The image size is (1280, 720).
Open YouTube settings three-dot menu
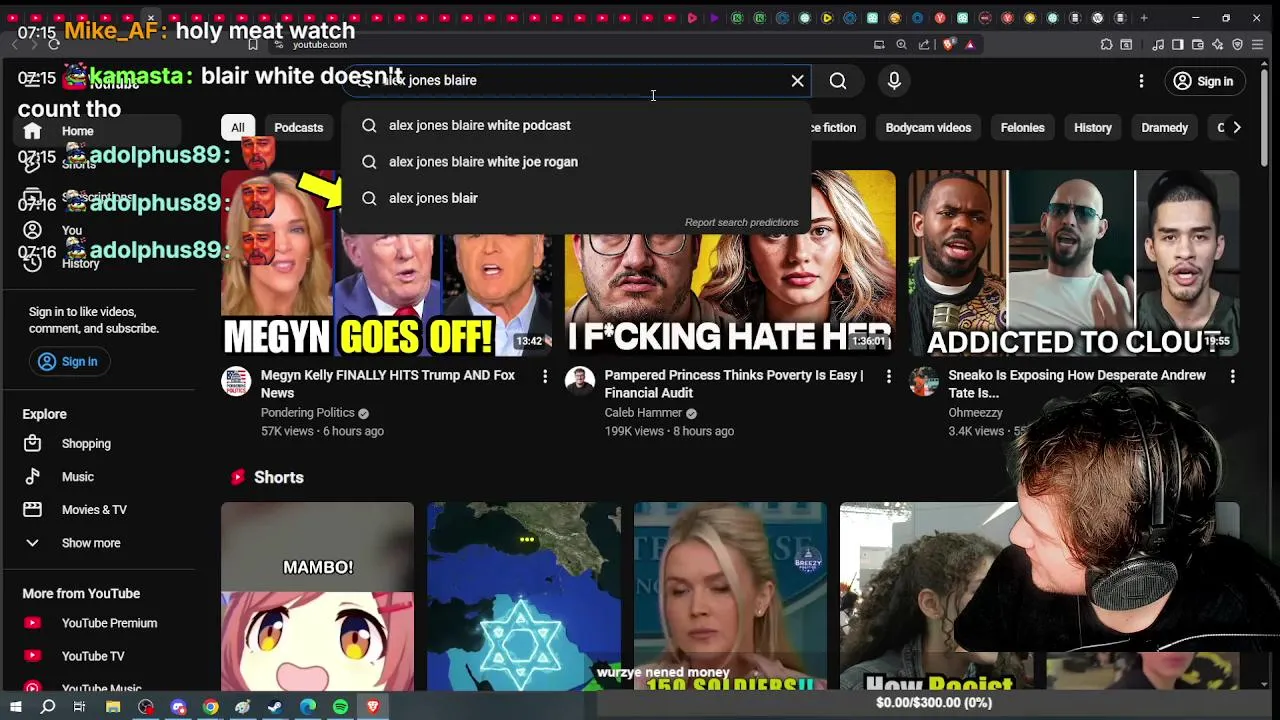click(1141, 81)
